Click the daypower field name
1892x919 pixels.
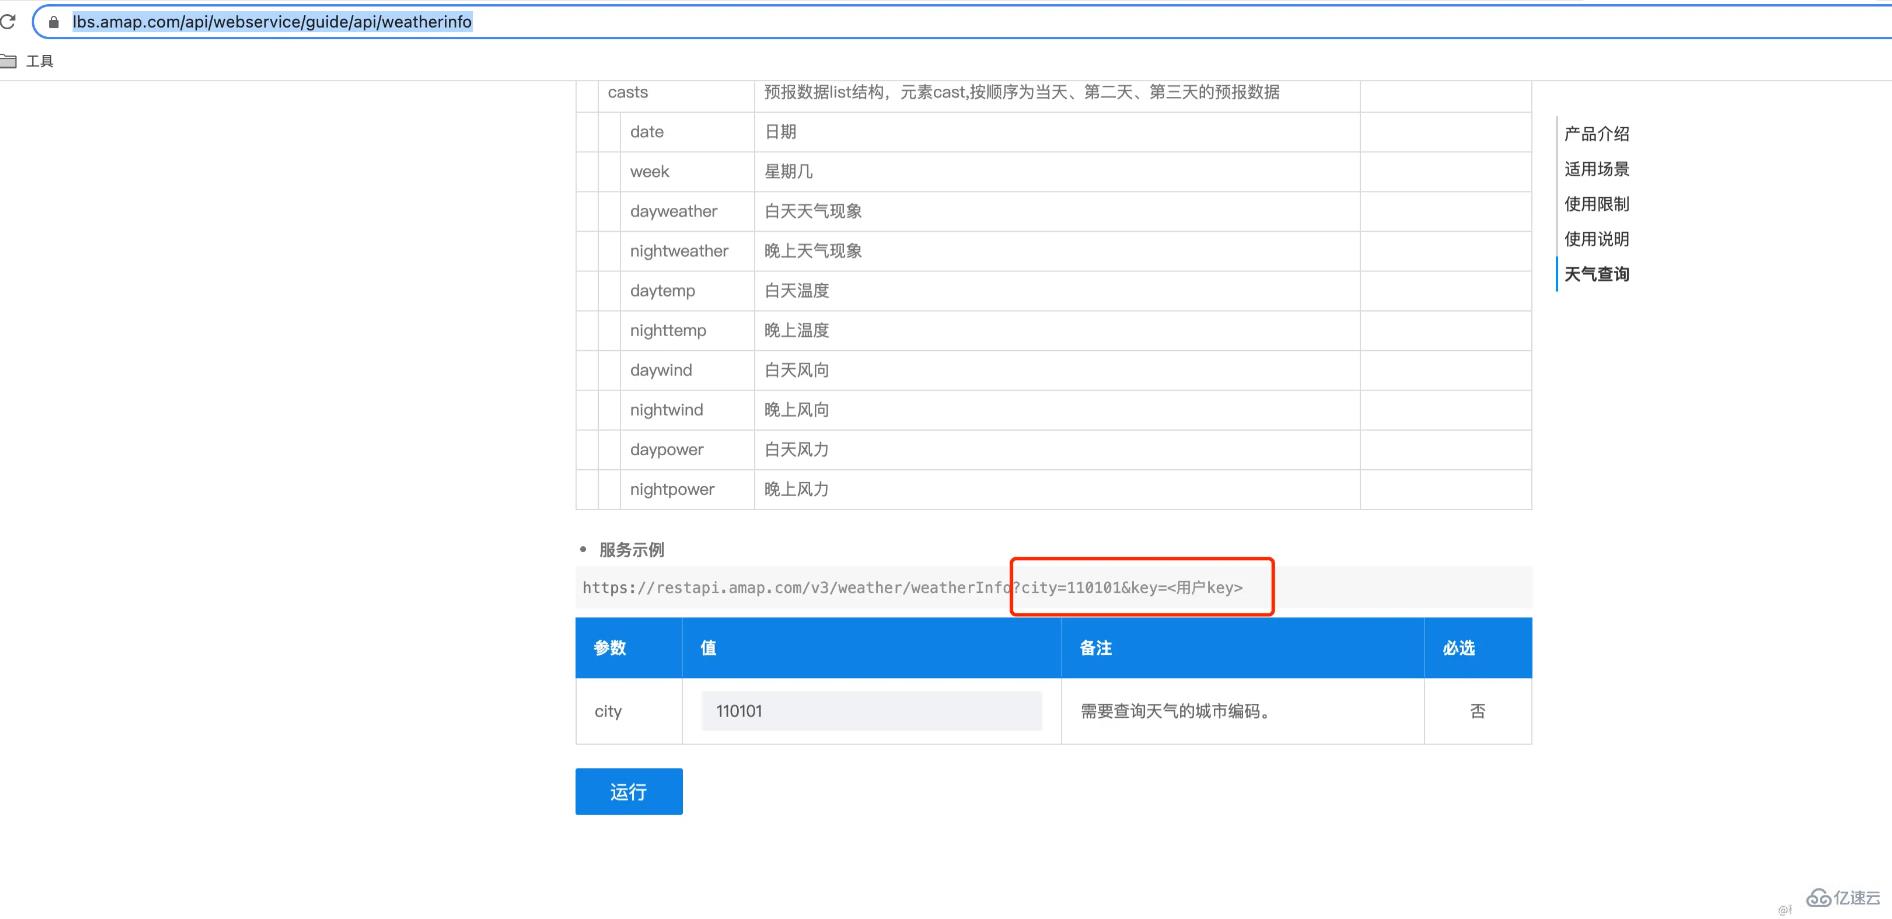pos(667,450)
